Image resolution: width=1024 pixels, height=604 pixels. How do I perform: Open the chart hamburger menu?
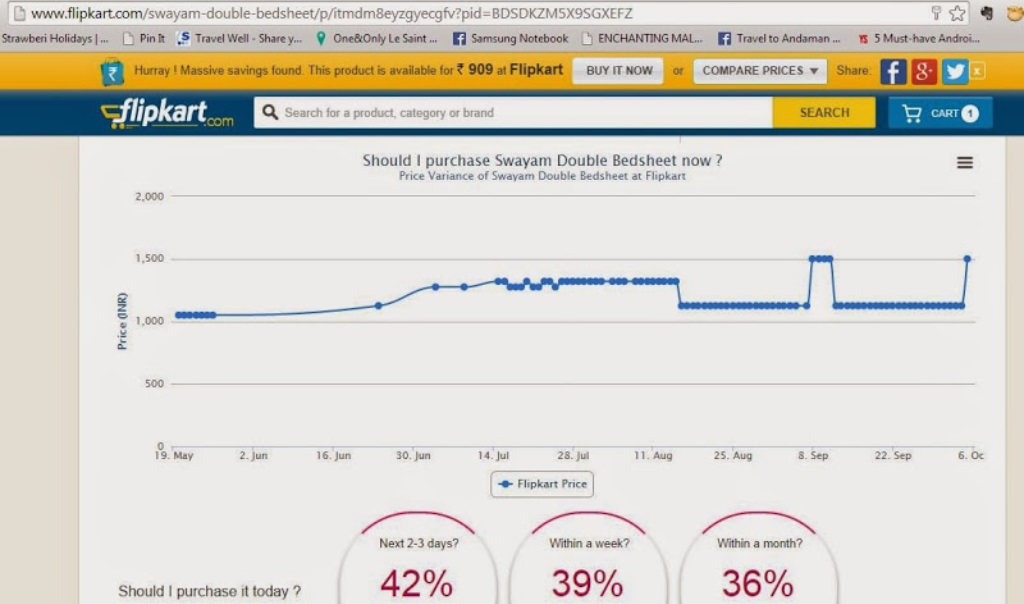click(x=965, y=163)
